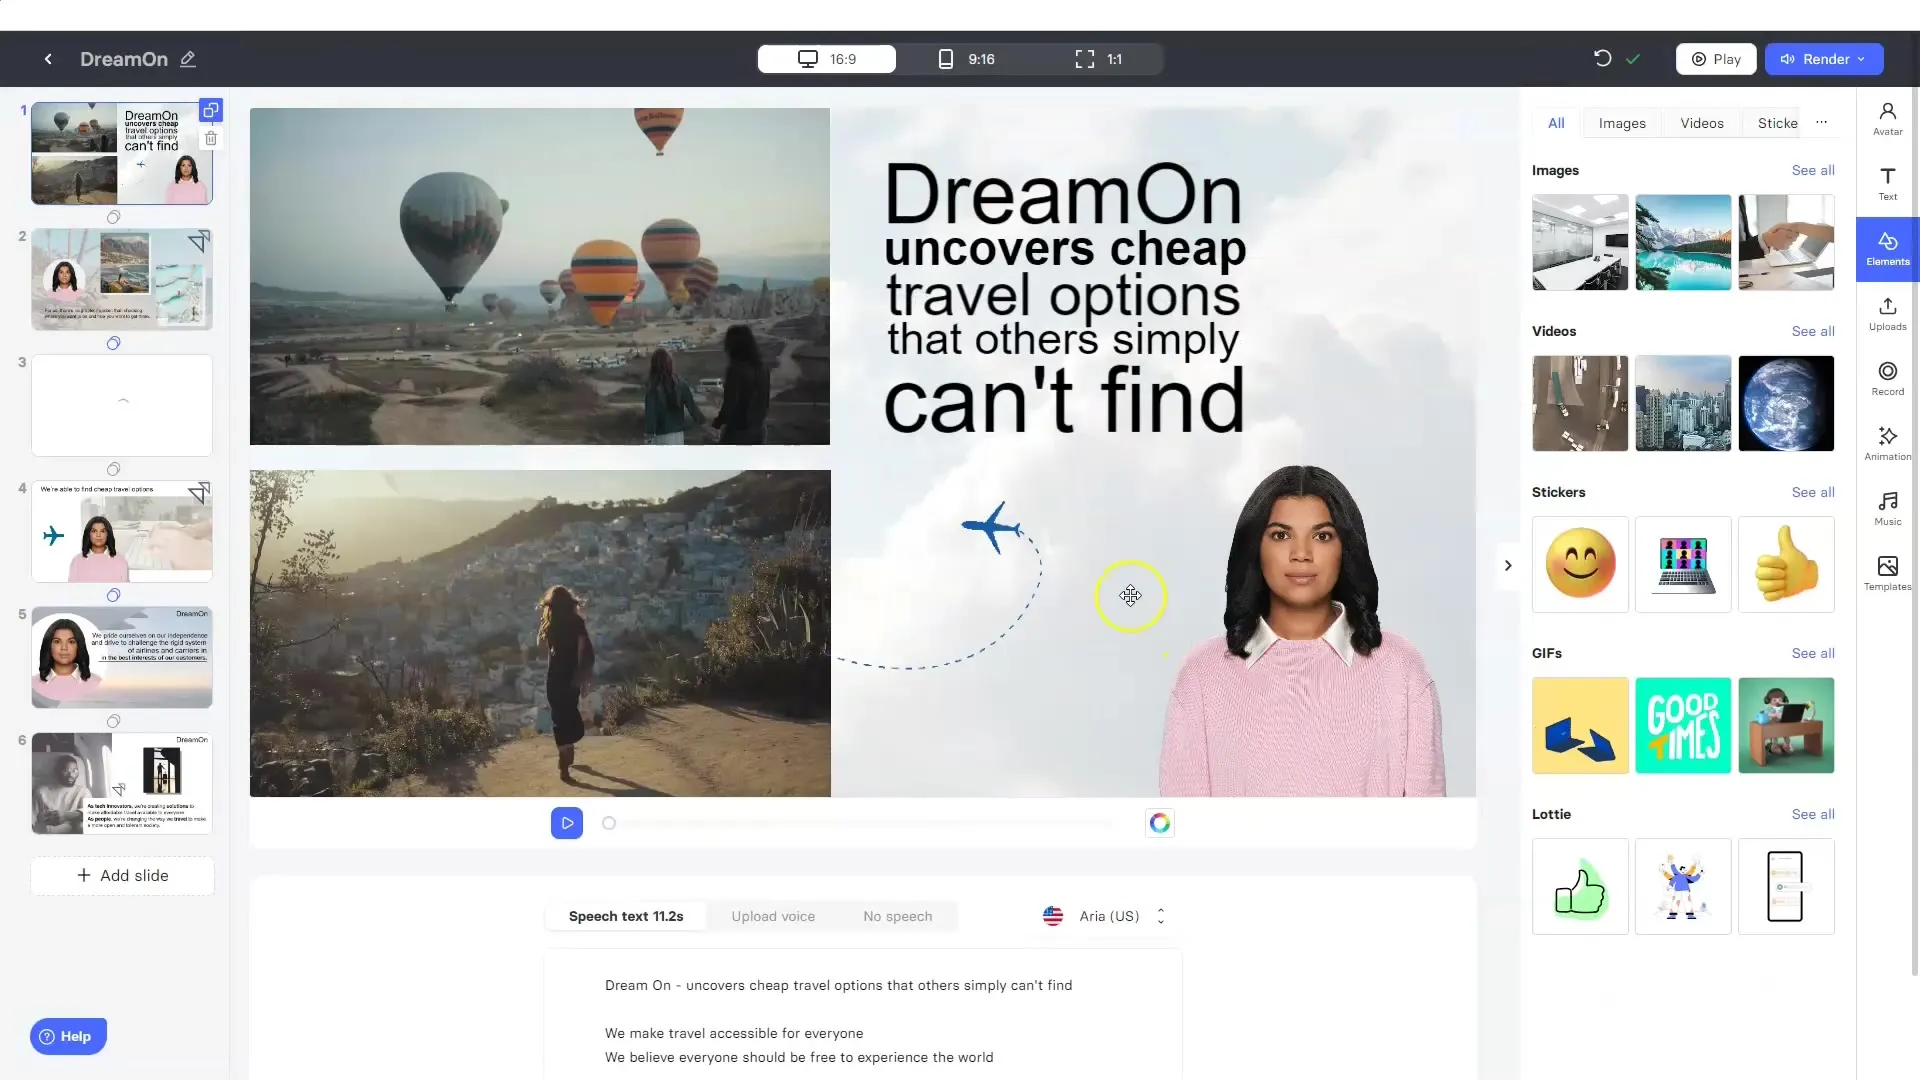This screenshot has height=1080, width=1920.
Task: Pick the Good Times GIF
Action: pyautogui.click(x=1683, y=725)
